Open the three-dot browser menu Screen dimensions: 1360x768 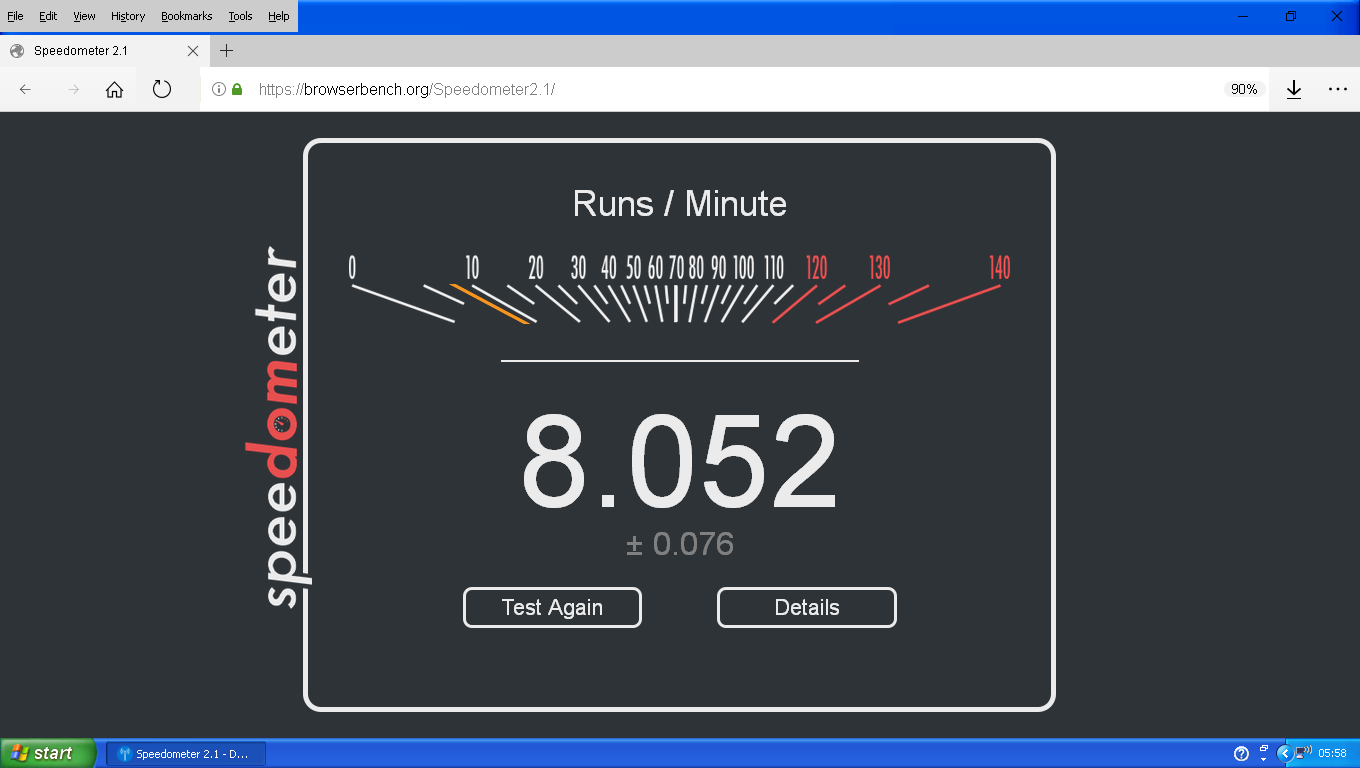pos(1338,89)
